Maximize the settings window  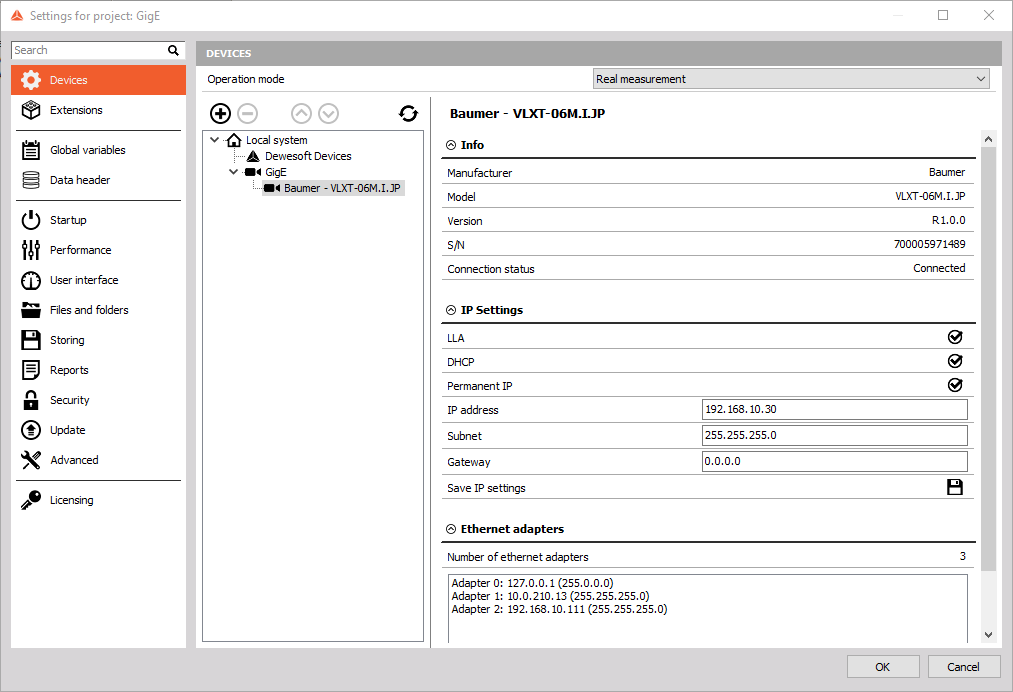943,15
